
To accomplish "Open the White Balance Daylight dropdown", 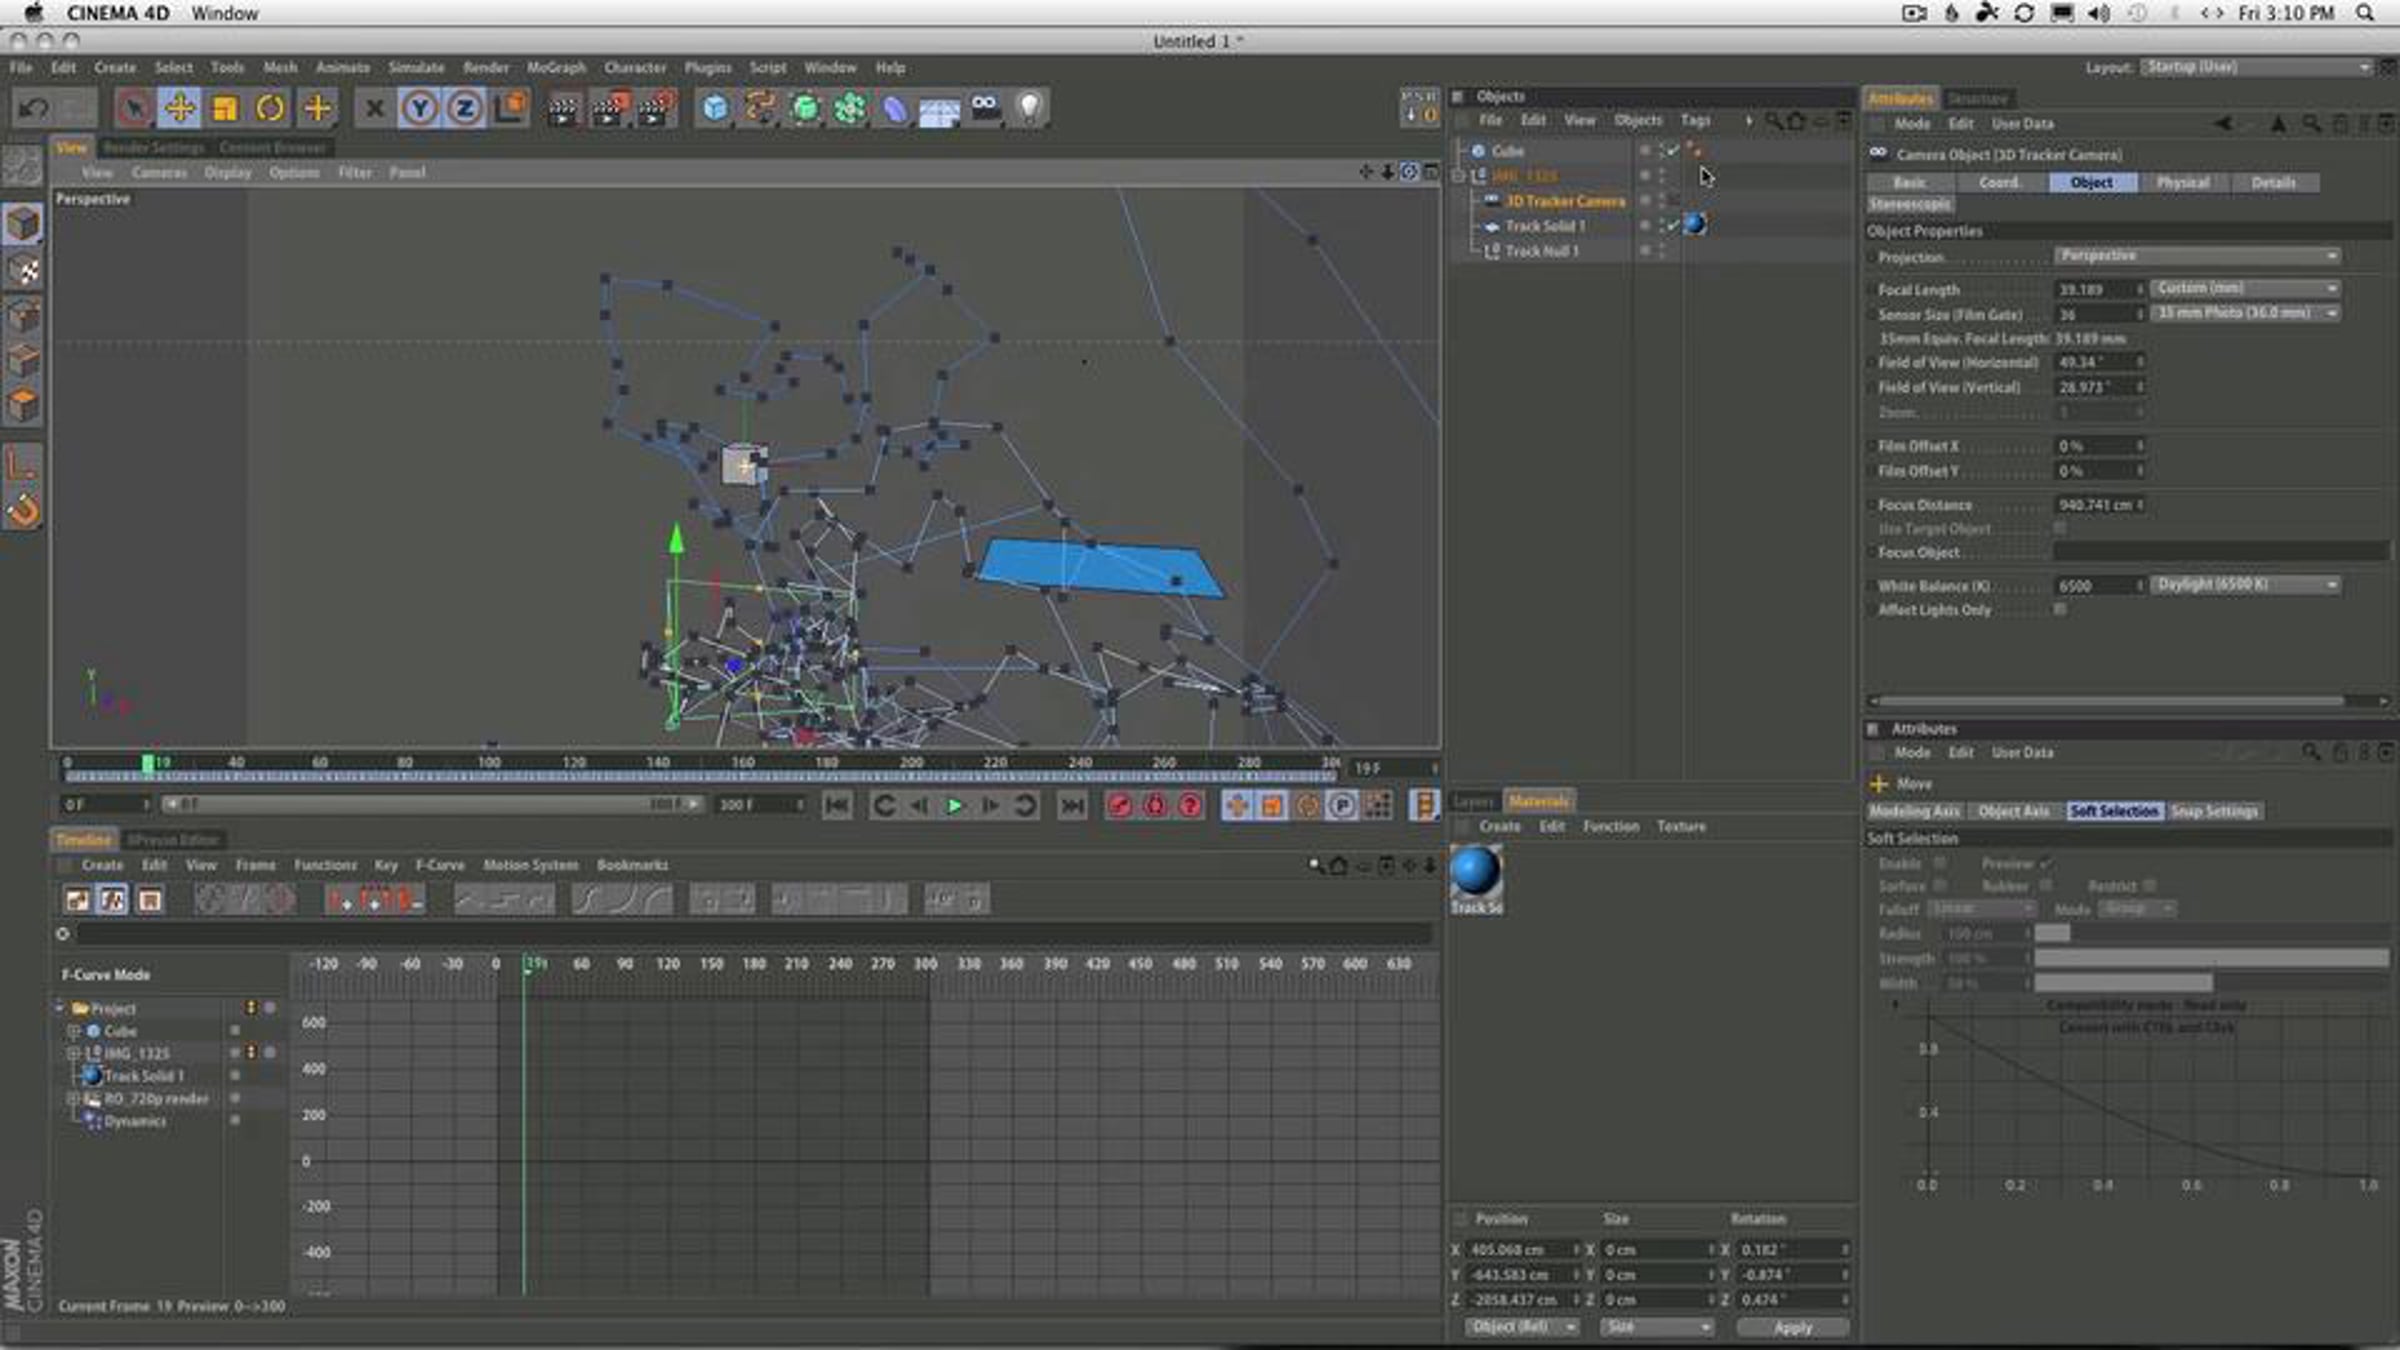I will coord(2245,585).
